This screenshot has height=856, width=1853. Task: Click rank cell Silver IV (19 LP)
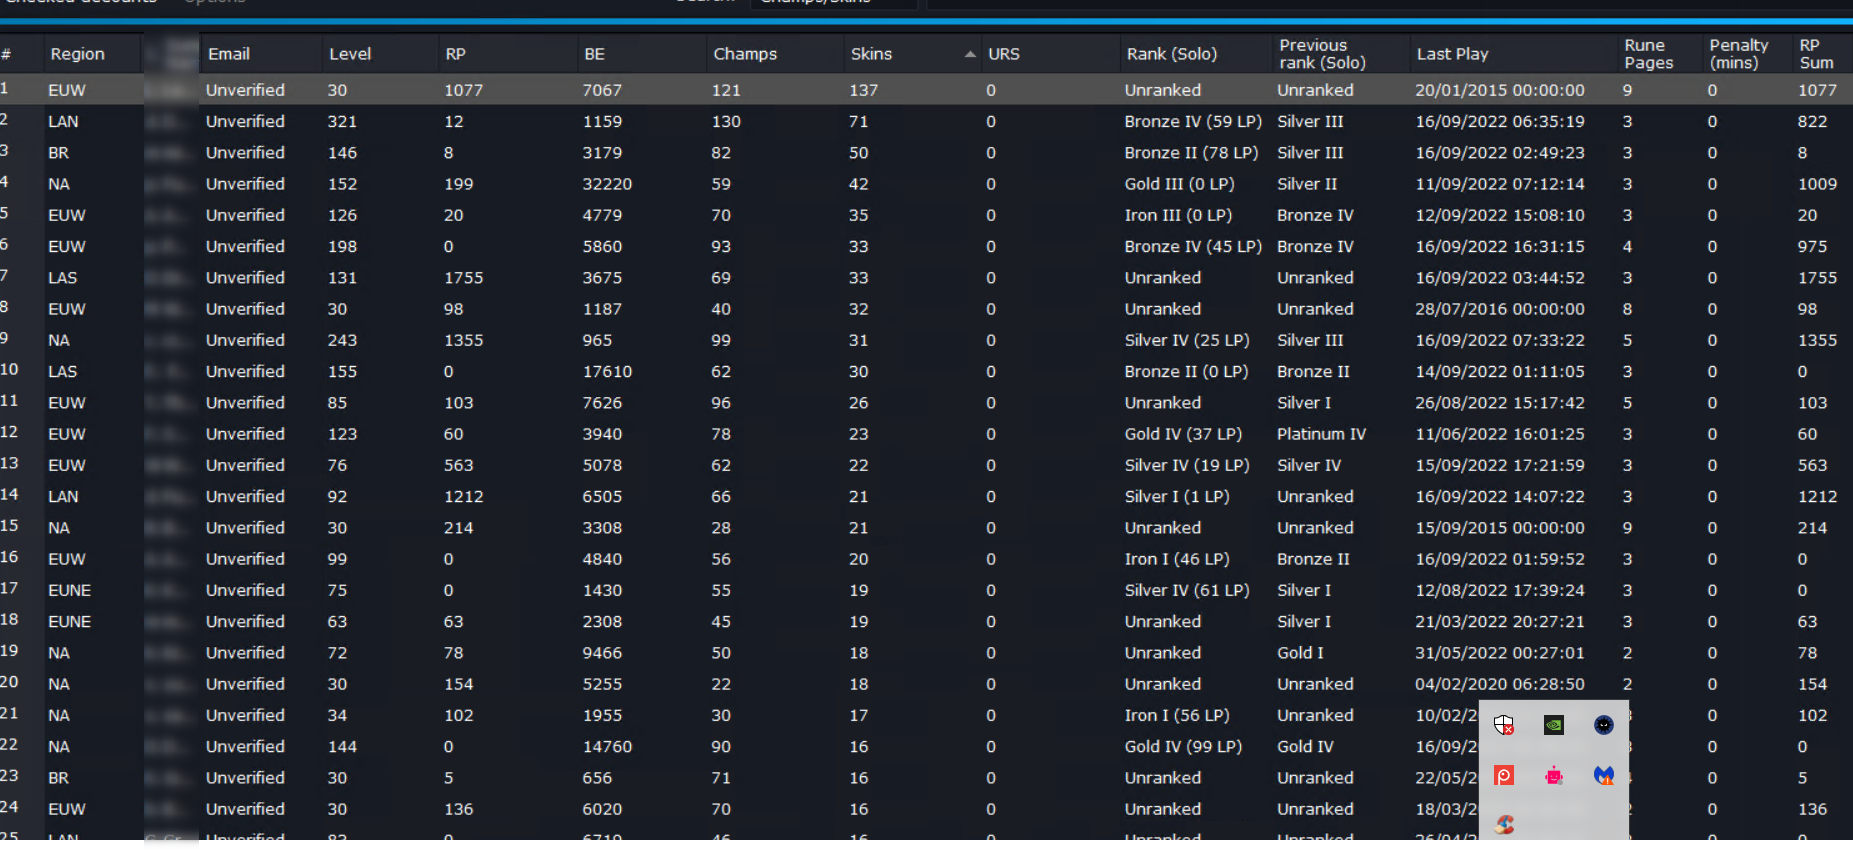point(1186,465)
